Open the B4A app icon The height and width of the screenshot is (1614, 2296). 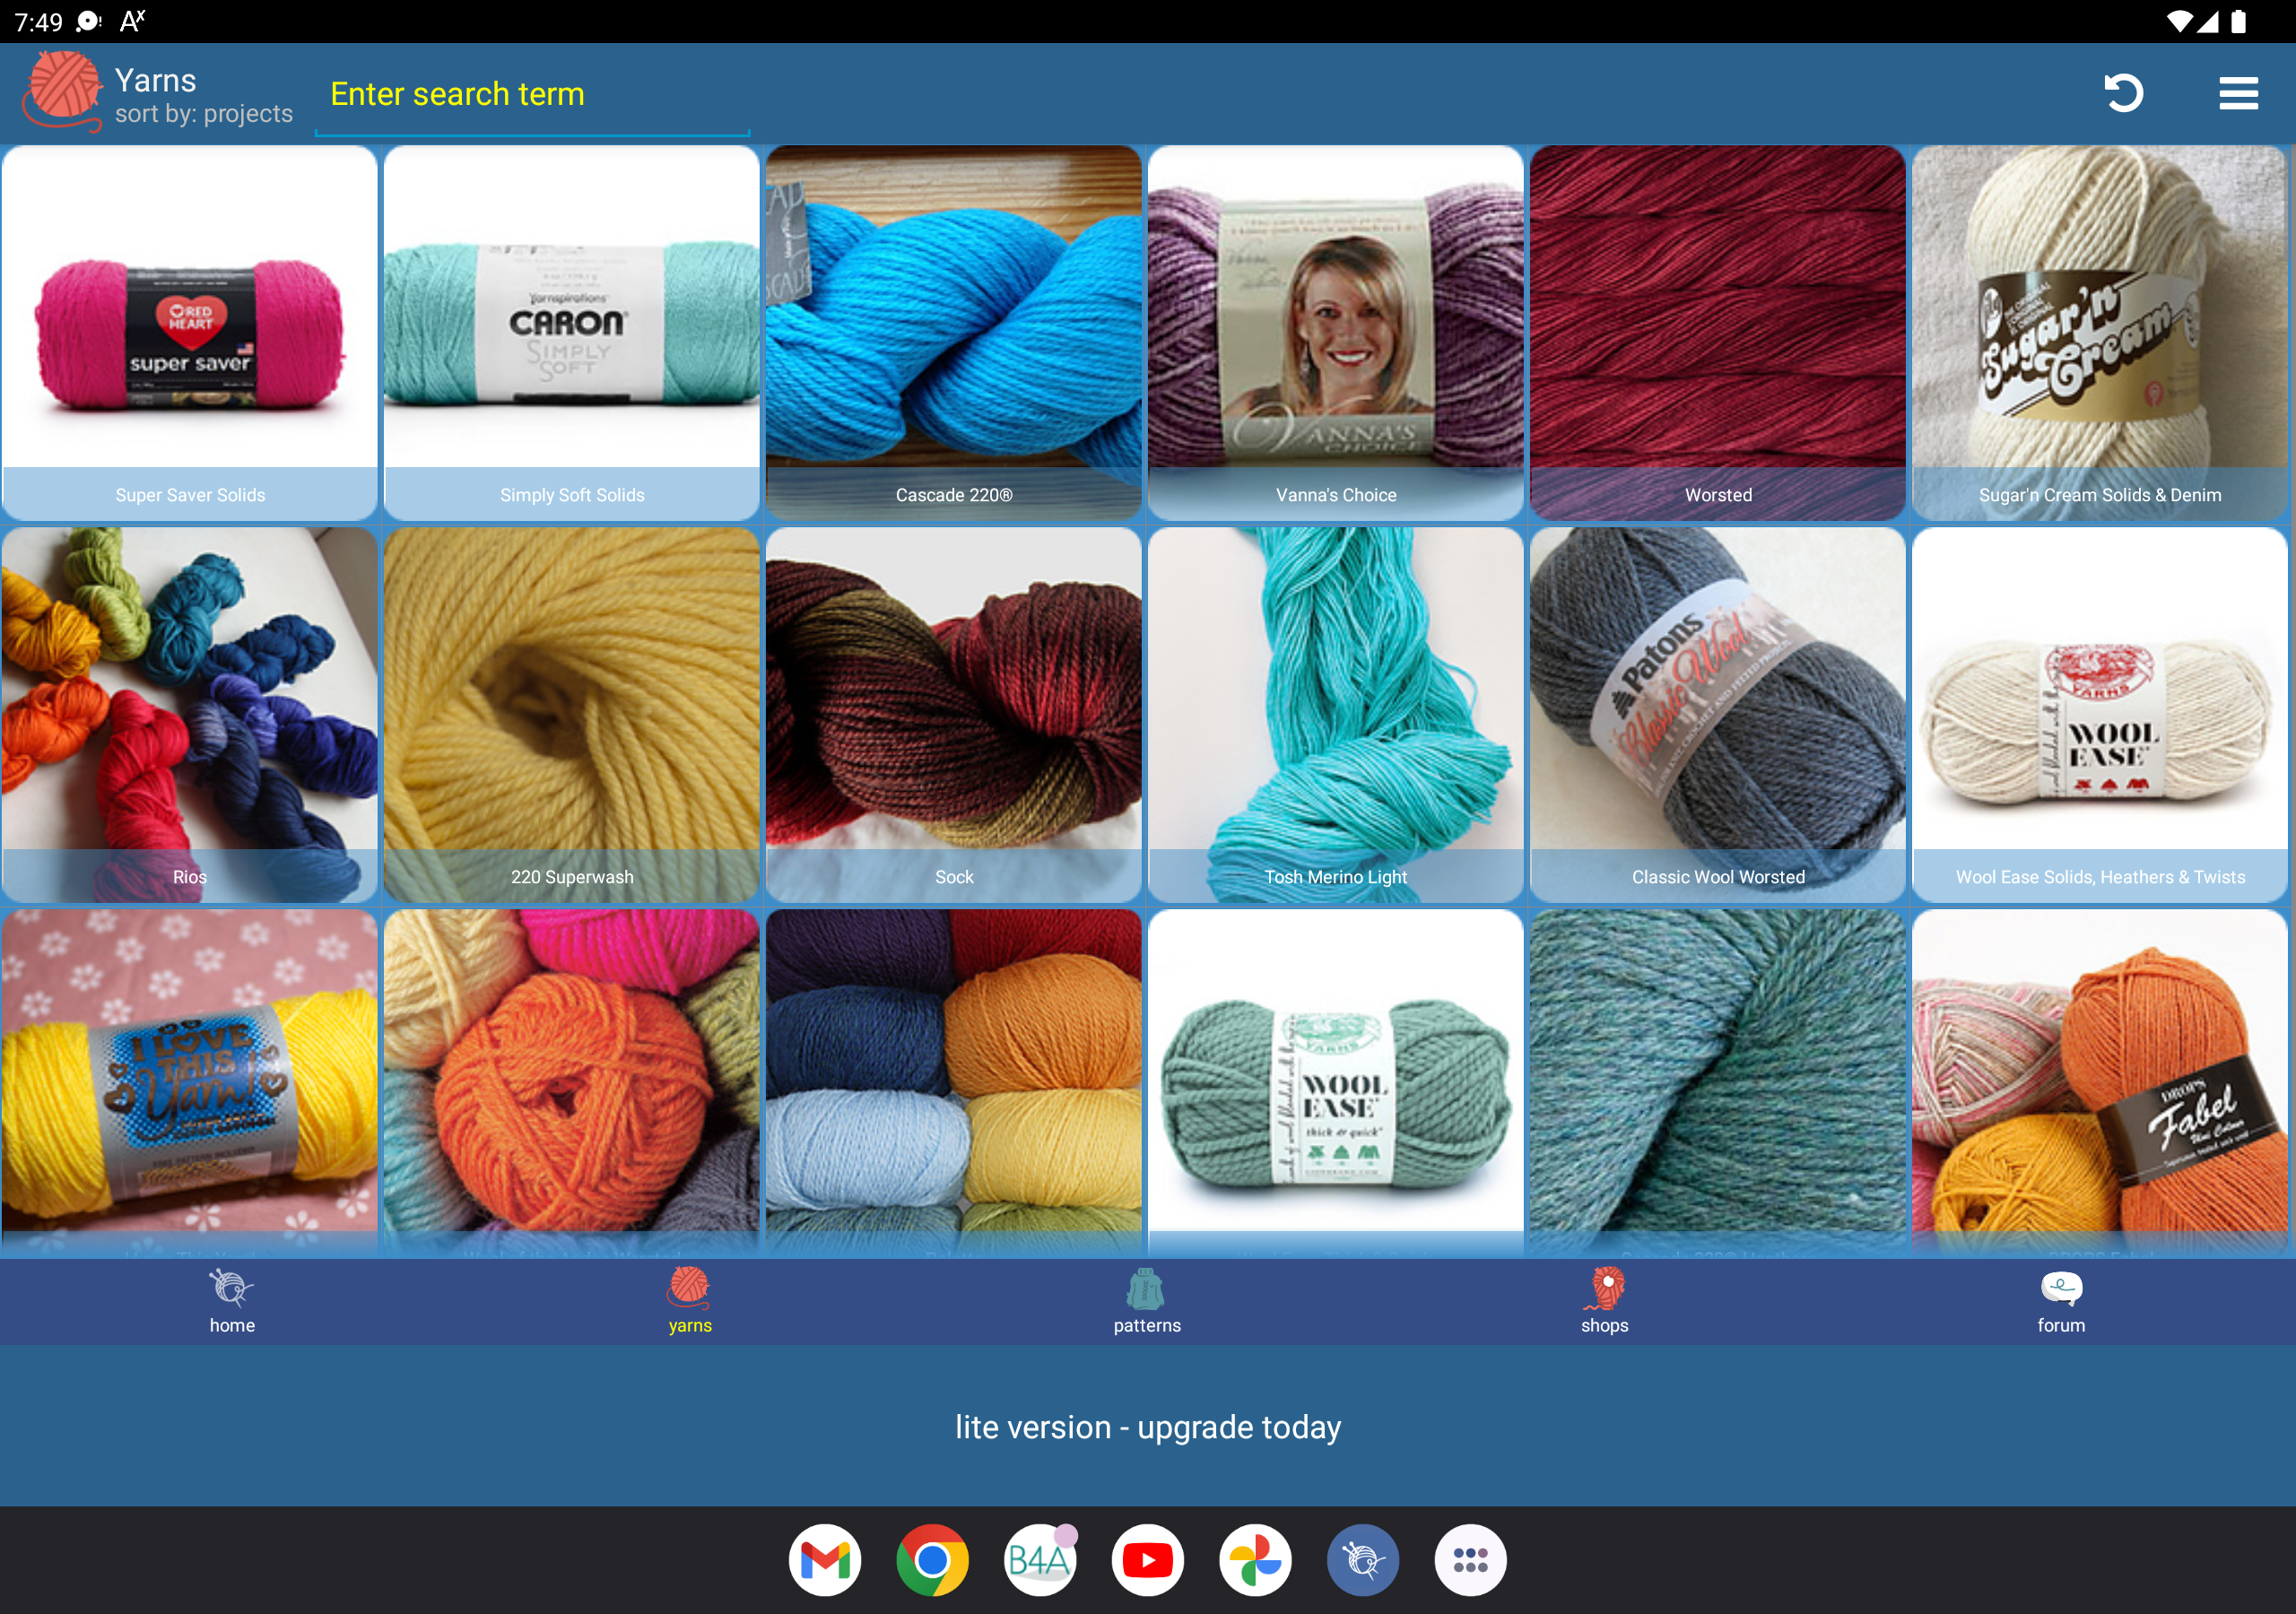pos(1040,1560)
